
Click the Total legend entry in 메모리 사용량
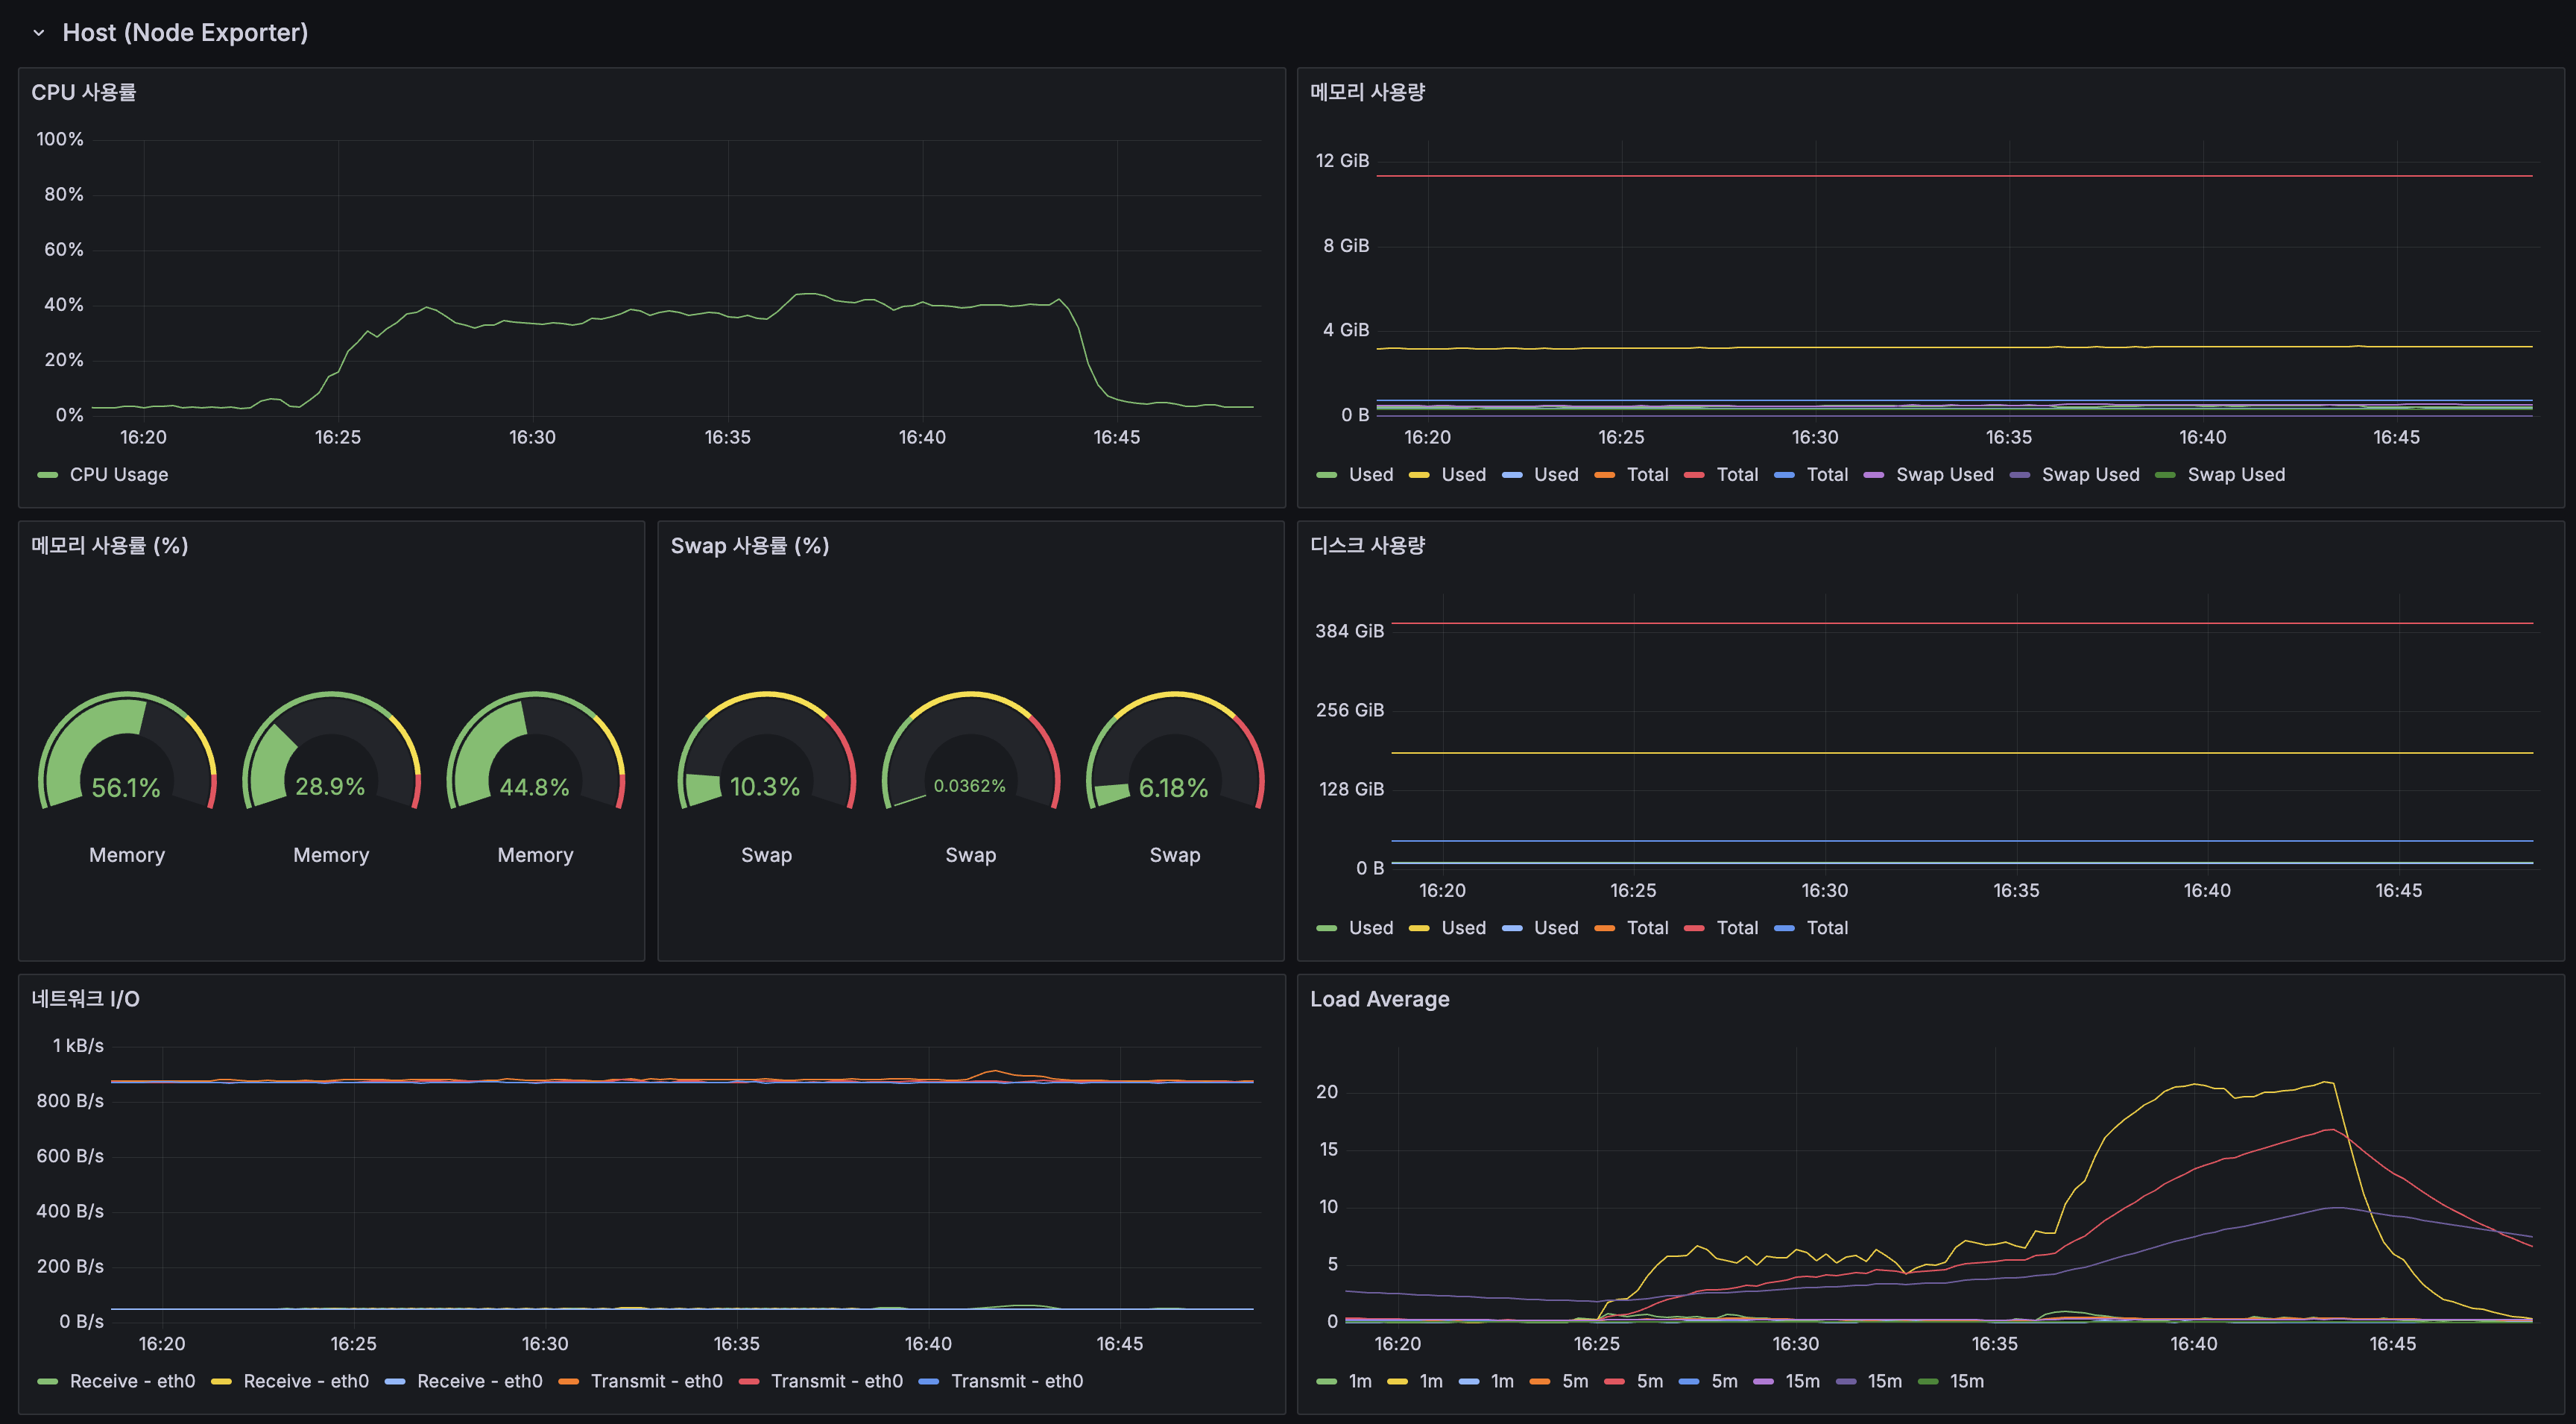[x=1646, y=474]
